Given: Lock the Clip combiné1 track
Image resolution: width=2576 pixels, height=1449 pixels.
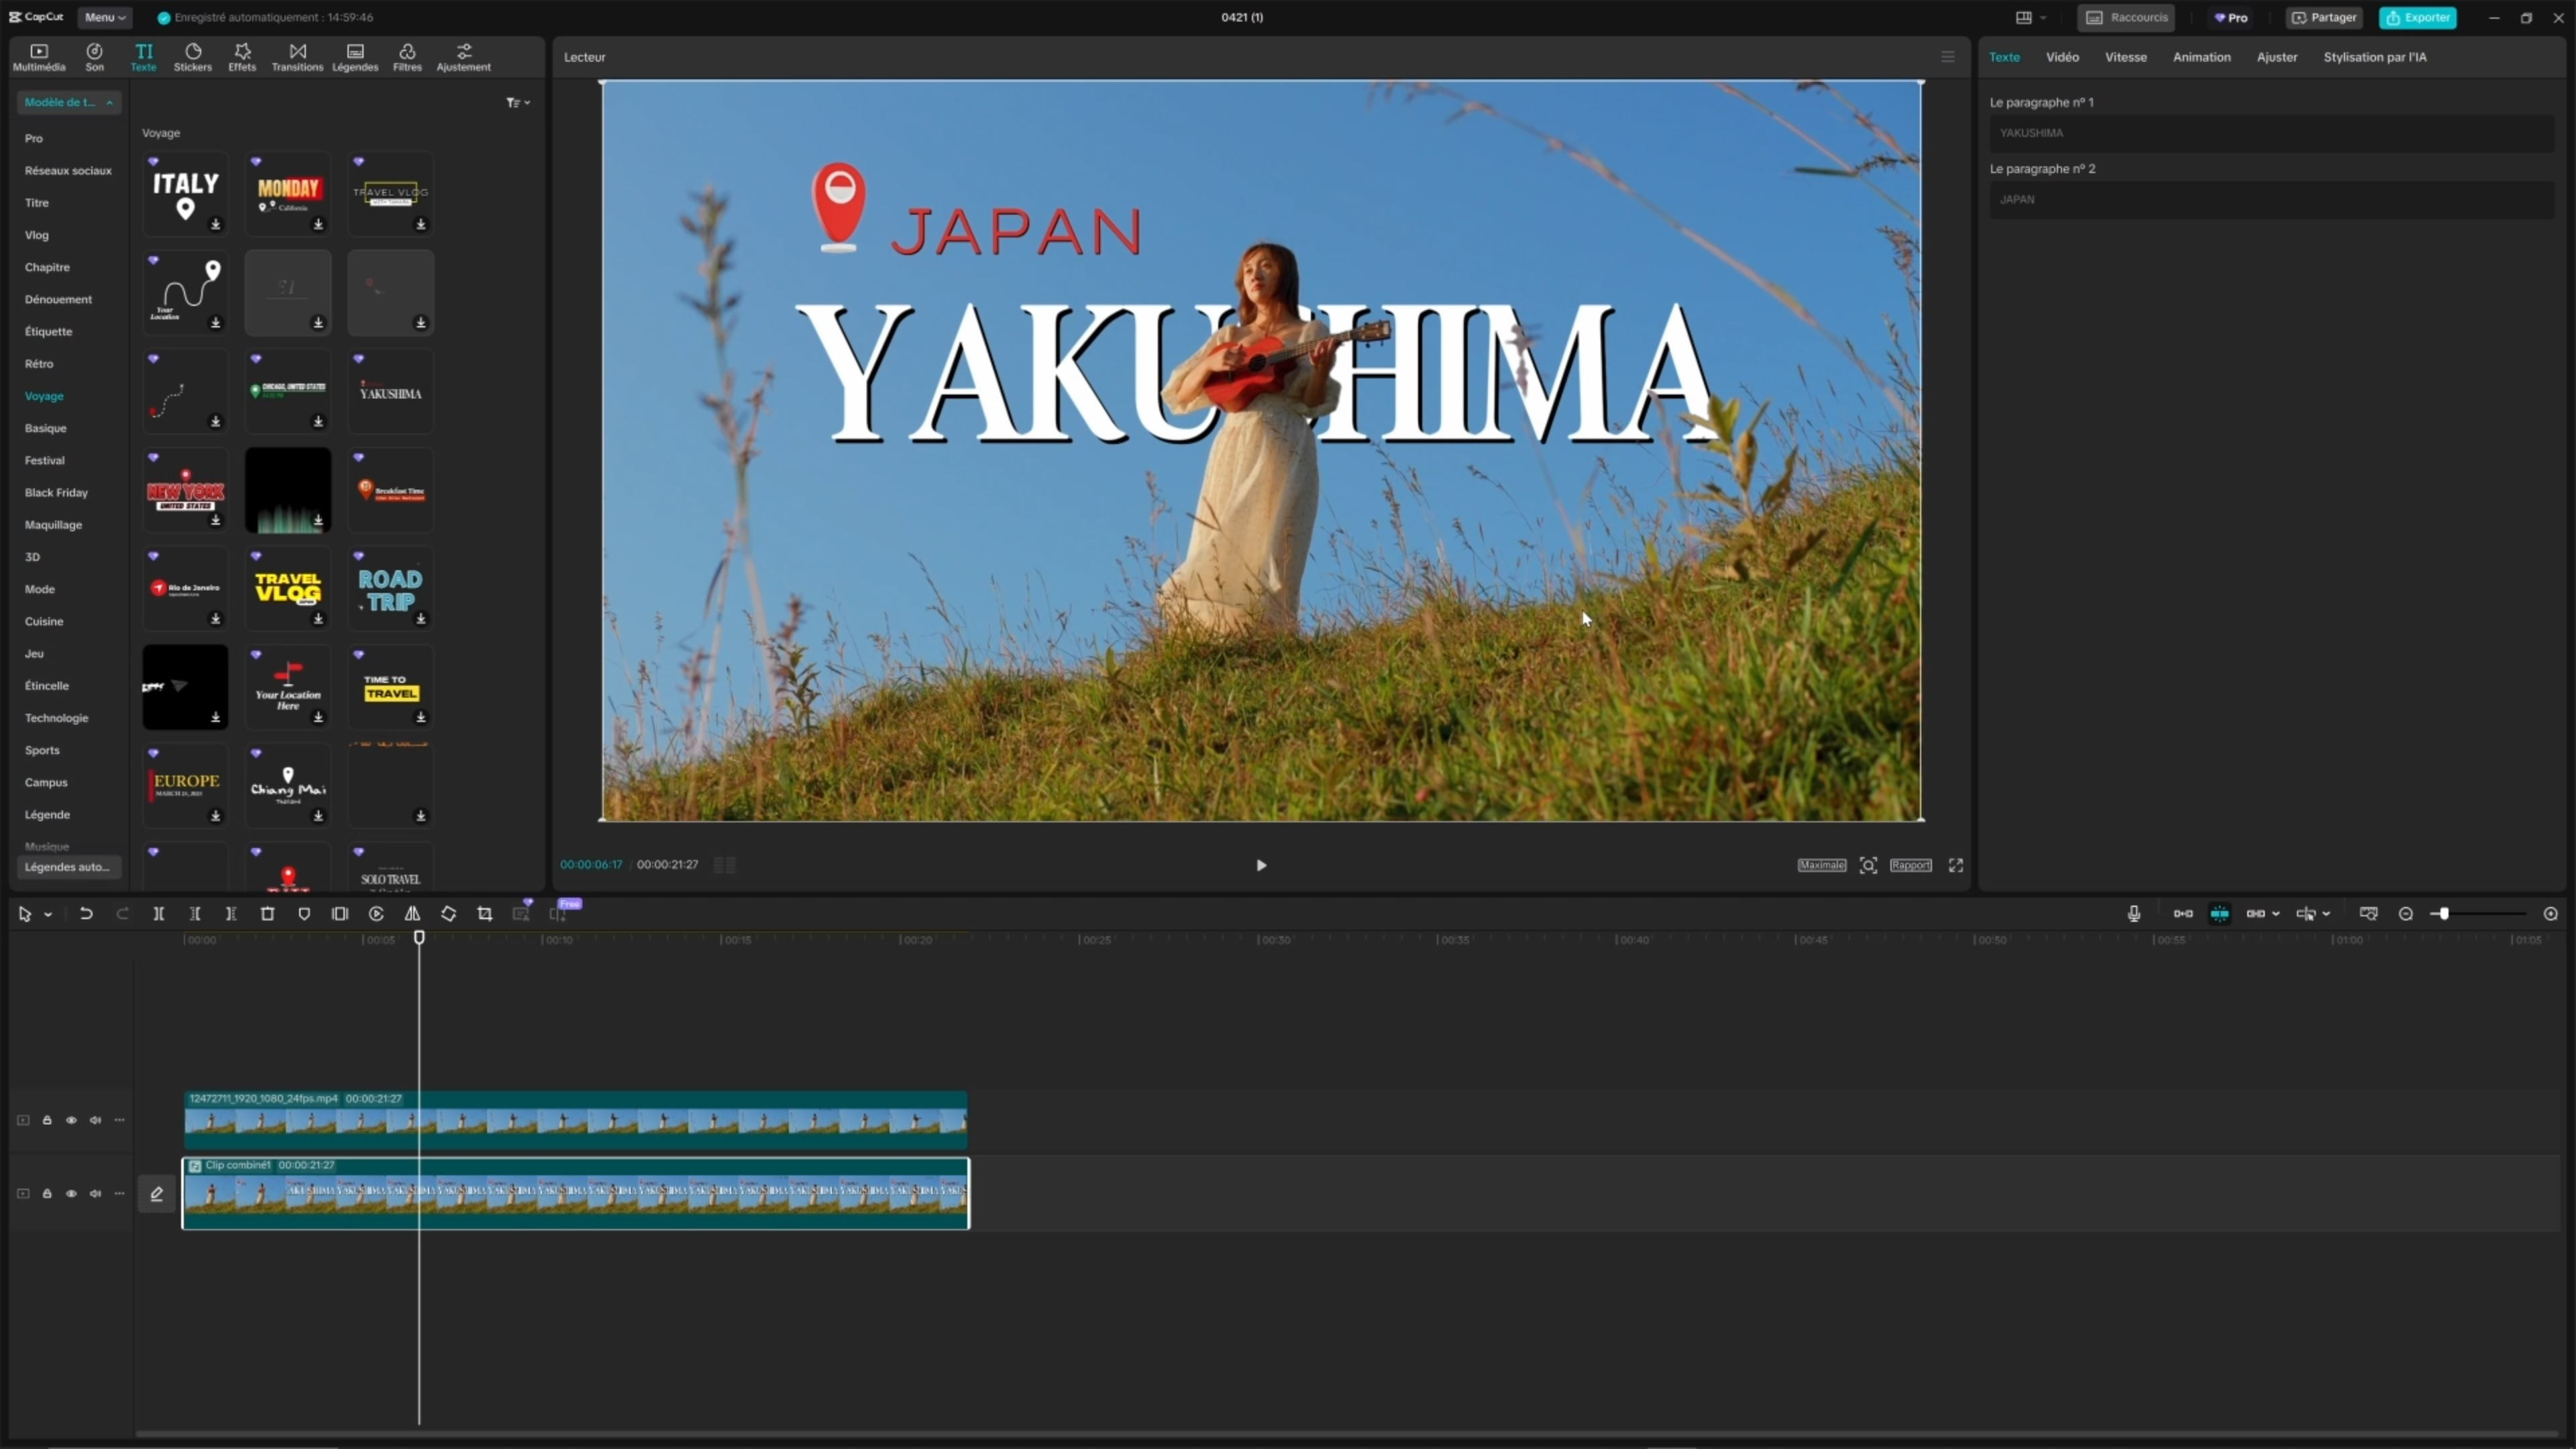Looking at the screenshot, I should pyautogui.click(x=47, y=1194).
